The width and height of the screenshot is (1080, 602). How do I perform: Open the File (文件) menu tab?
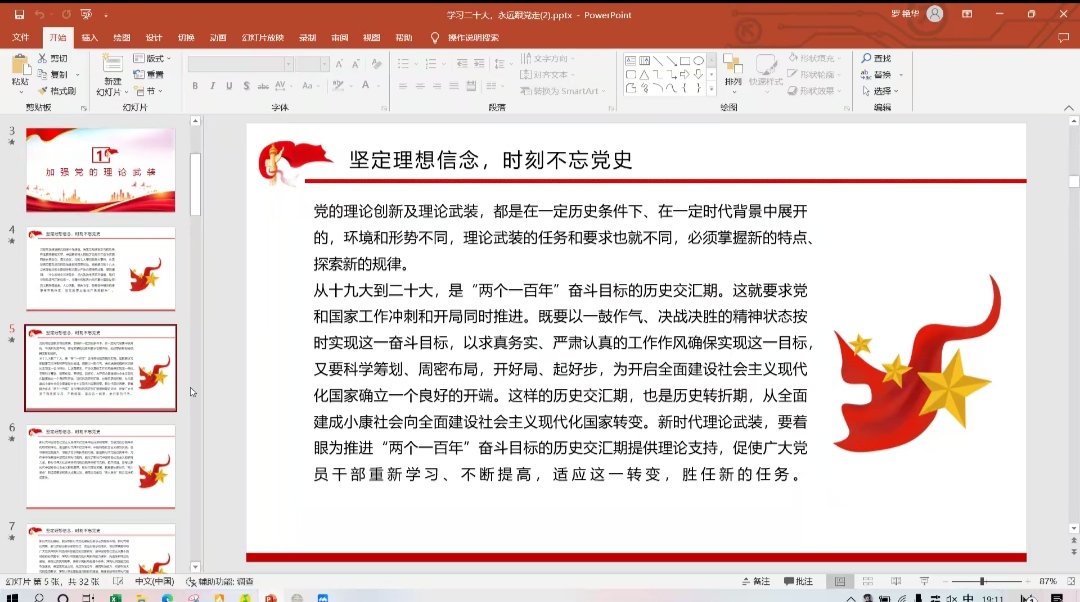pos(20,38)
